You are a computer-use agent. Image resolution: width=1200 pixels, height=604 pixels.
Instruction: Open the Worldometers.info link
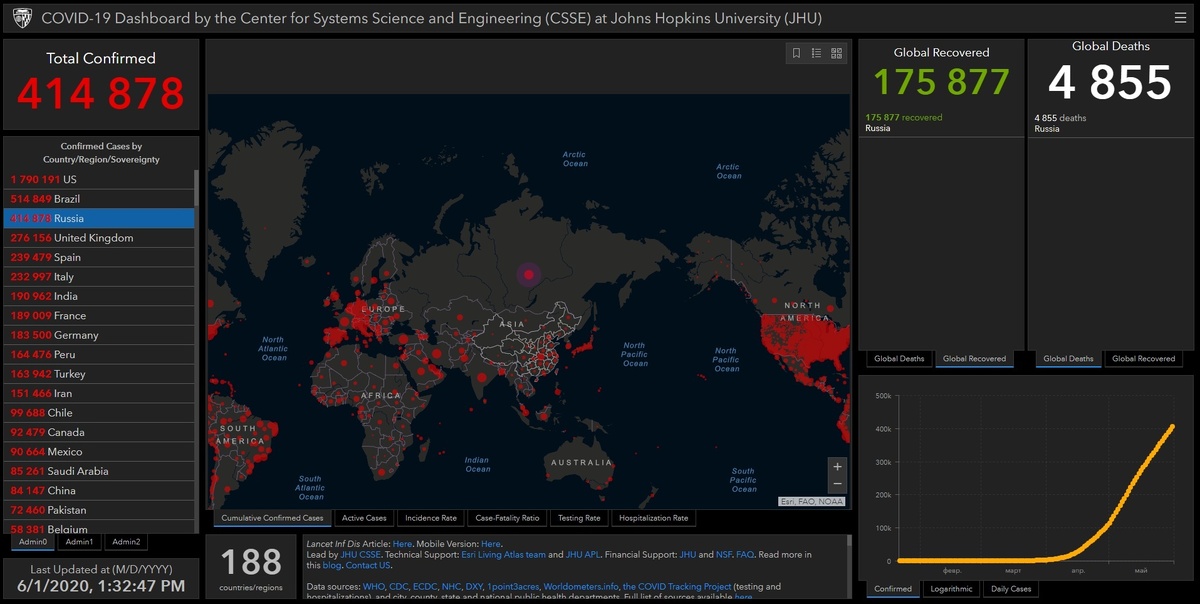(x=581, y=587)
